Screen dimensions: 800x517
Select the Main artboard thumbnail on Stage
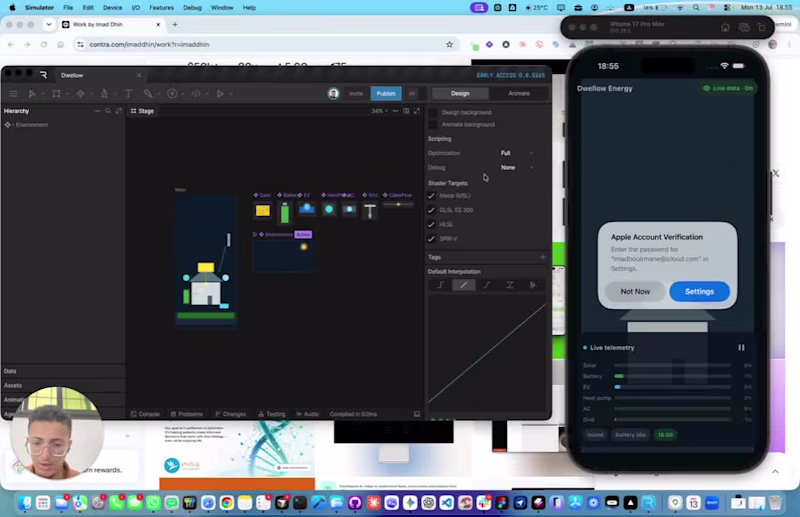click(x=206, y=260)
